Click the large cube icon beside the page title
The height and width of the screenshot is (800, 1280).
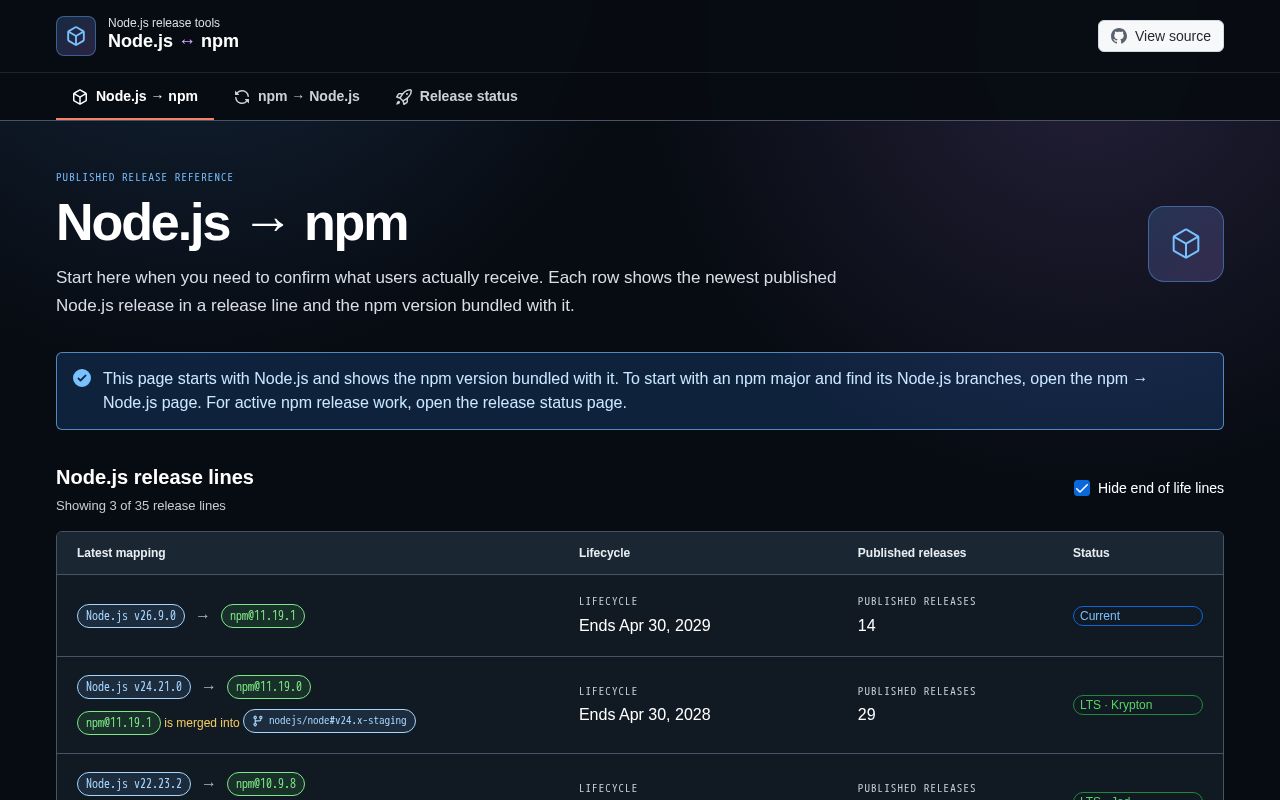click(x=1186, y=244)
